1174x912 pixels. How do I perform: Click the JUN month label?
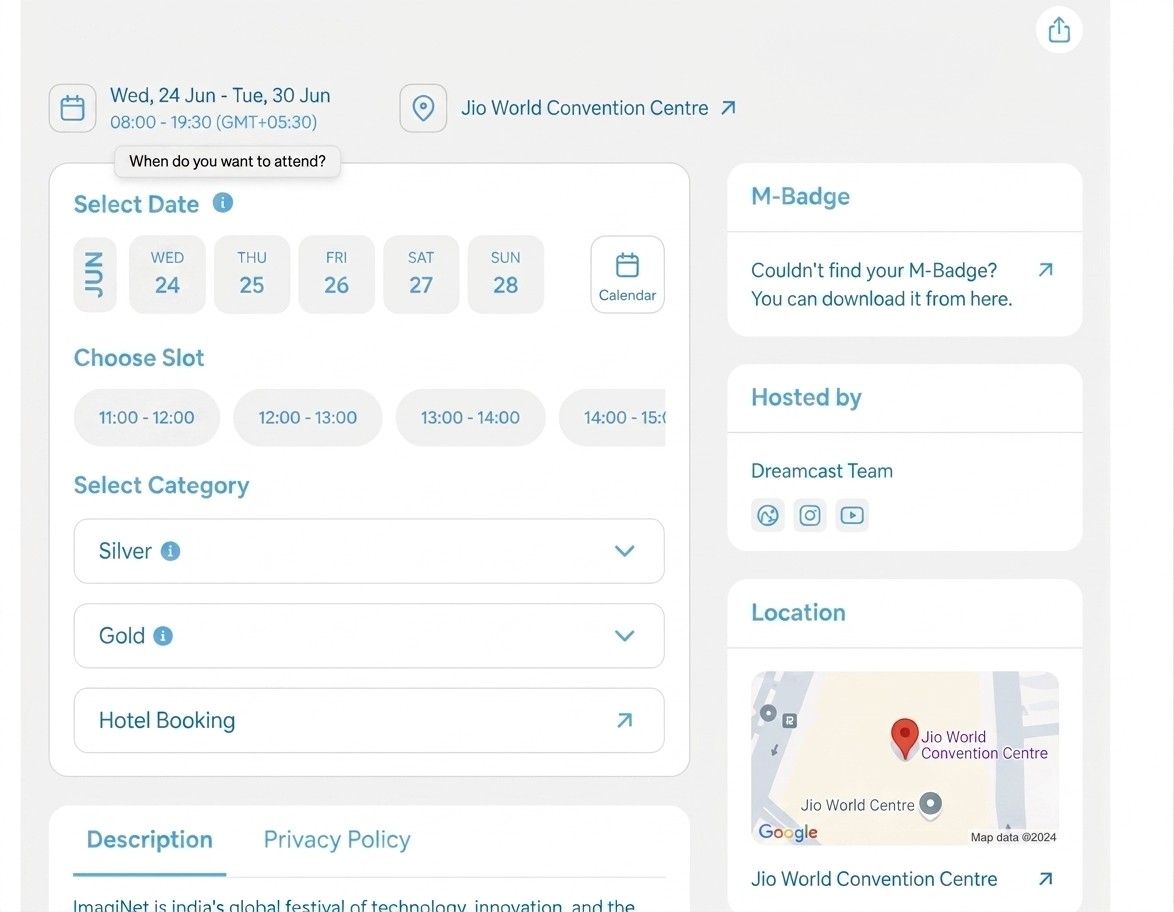point(95,275)
